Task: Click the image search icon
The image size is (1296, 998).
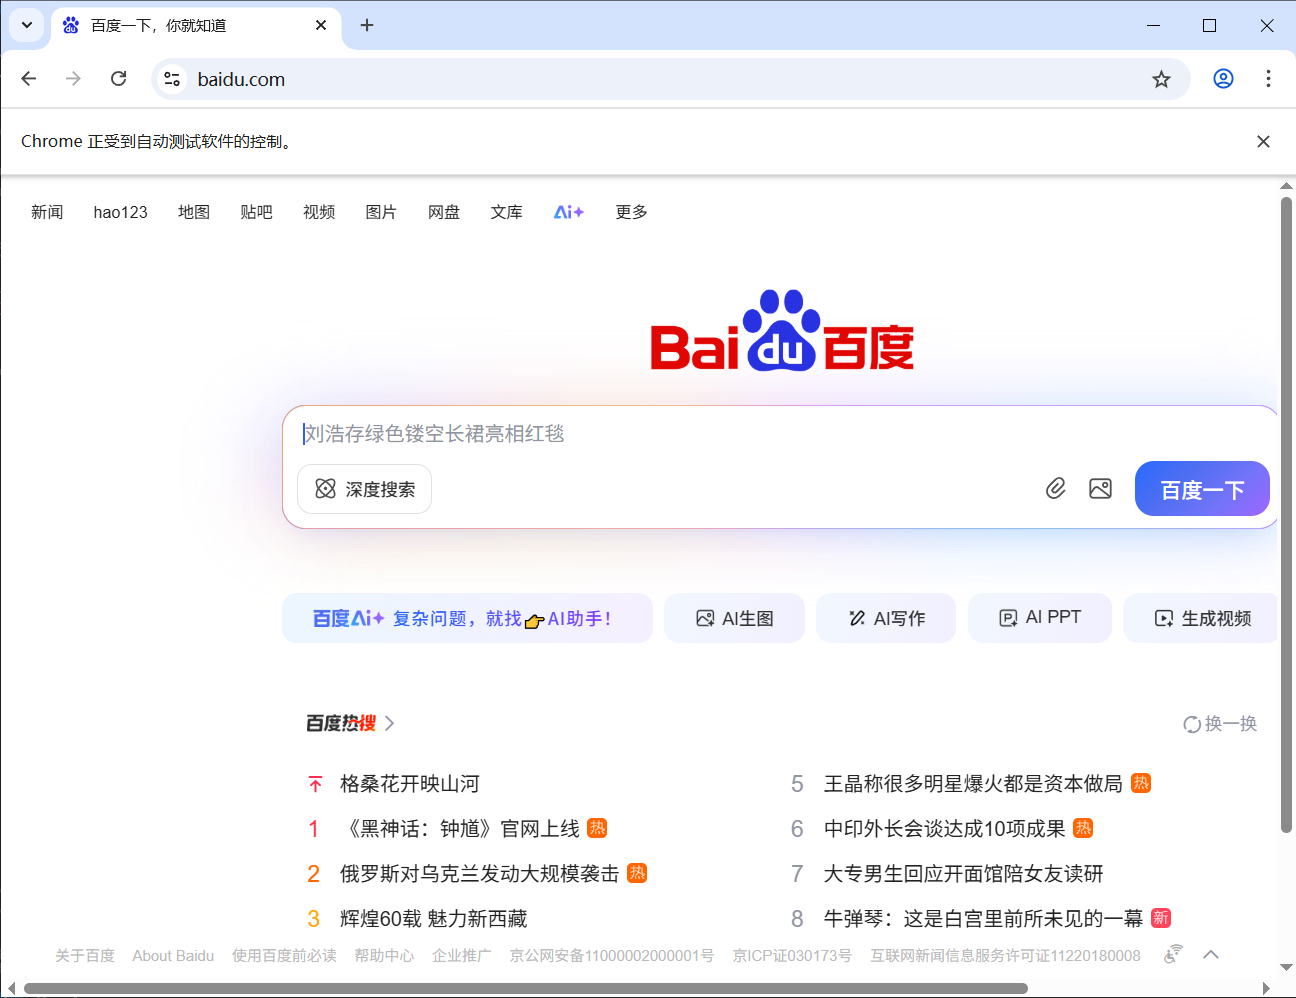Action: coord(1100,488)
